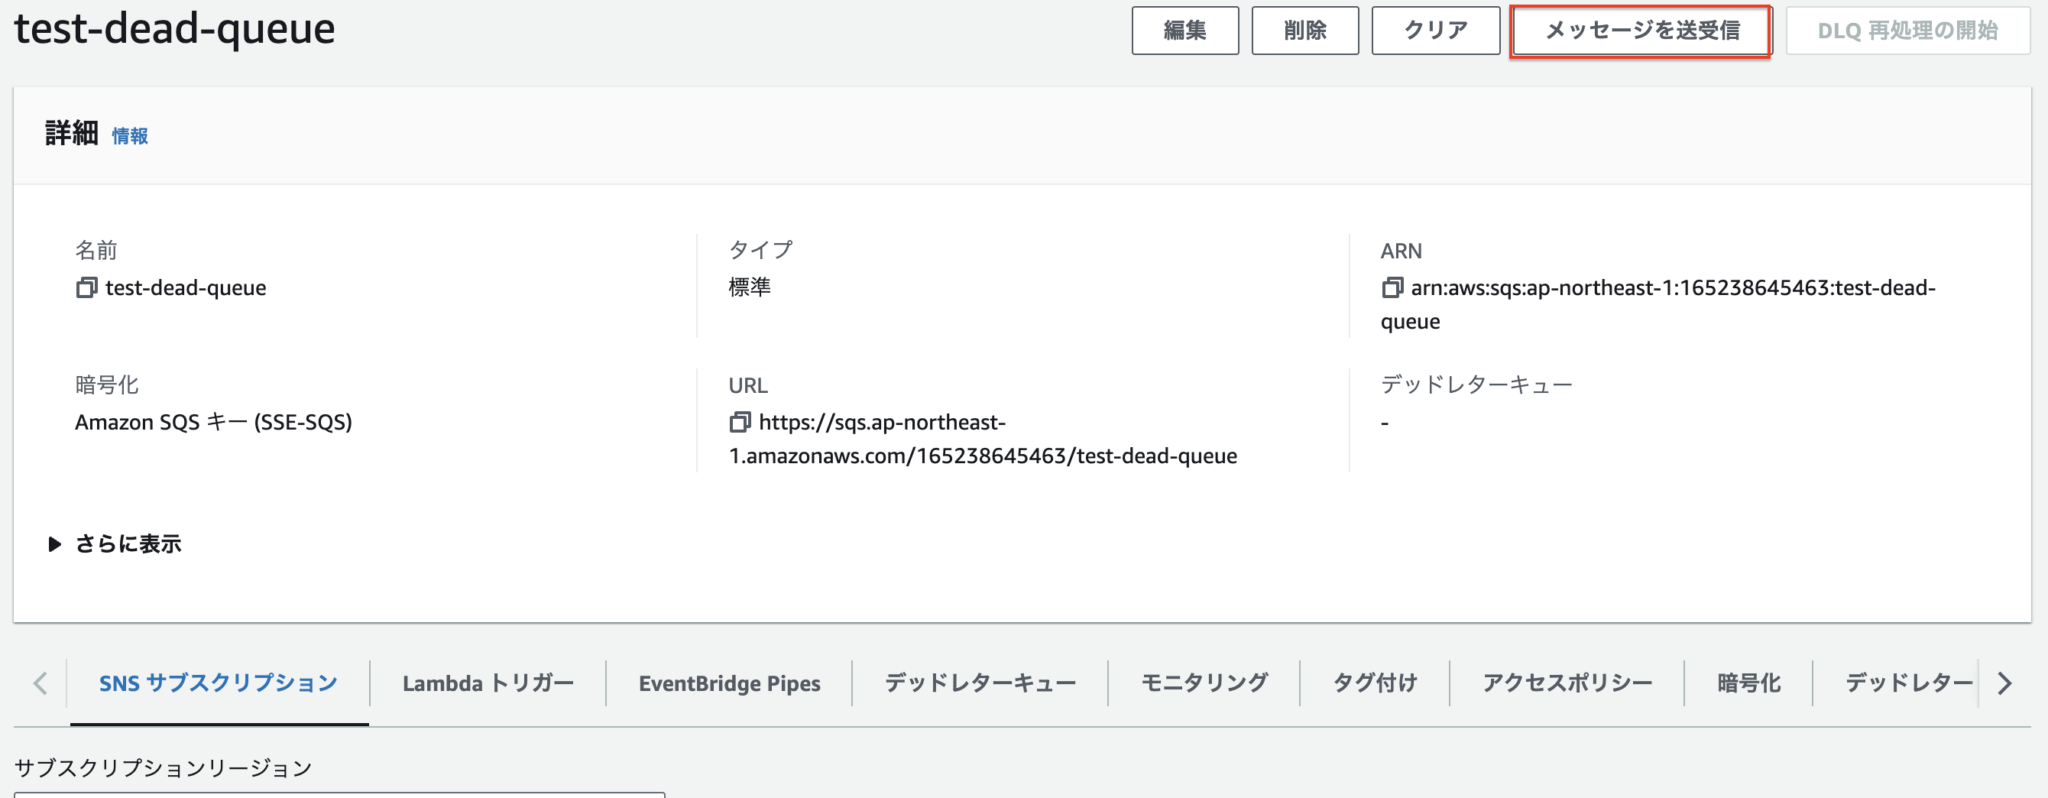The image size is (2048, 798).
Task: Open the 情報 link beside 詳細
Action: tap(130, 136)
